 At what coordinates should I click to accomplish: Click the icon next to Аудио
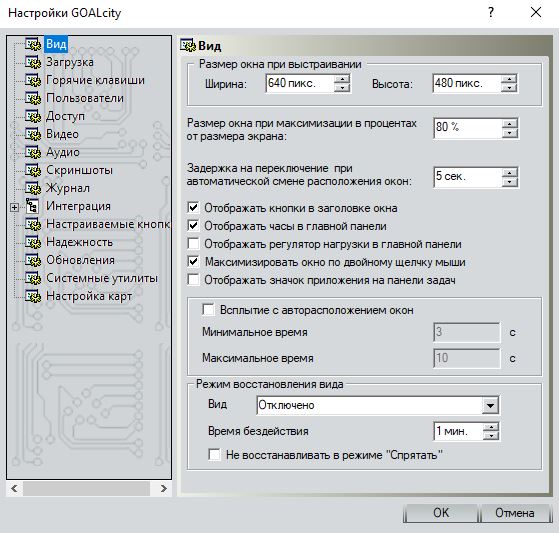33,152
